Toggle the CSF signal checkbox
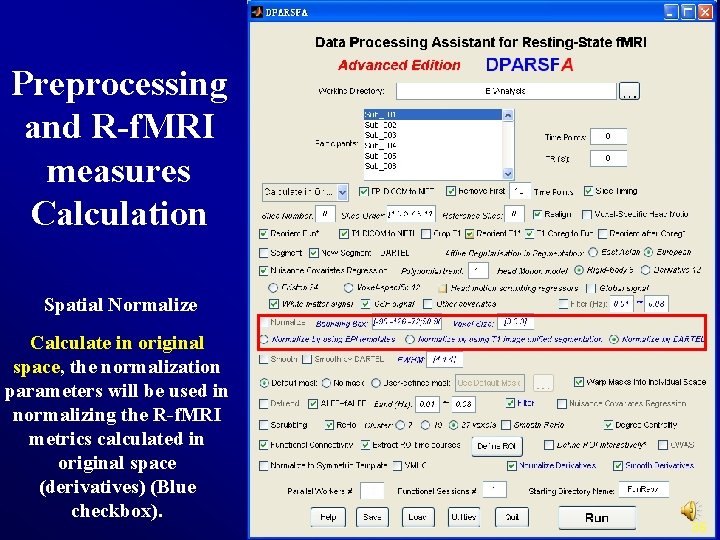720x540 pixels. pyautogui.click(x=366, y=304)
